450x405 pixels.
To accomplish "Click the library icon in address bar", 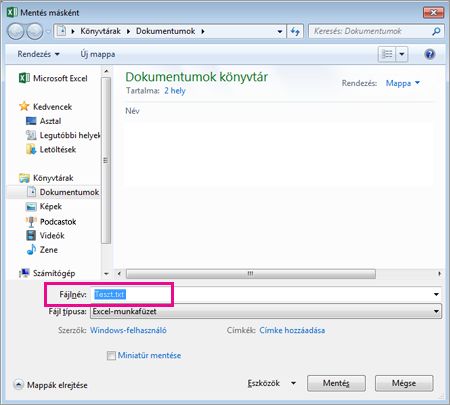I will (61, 31).
